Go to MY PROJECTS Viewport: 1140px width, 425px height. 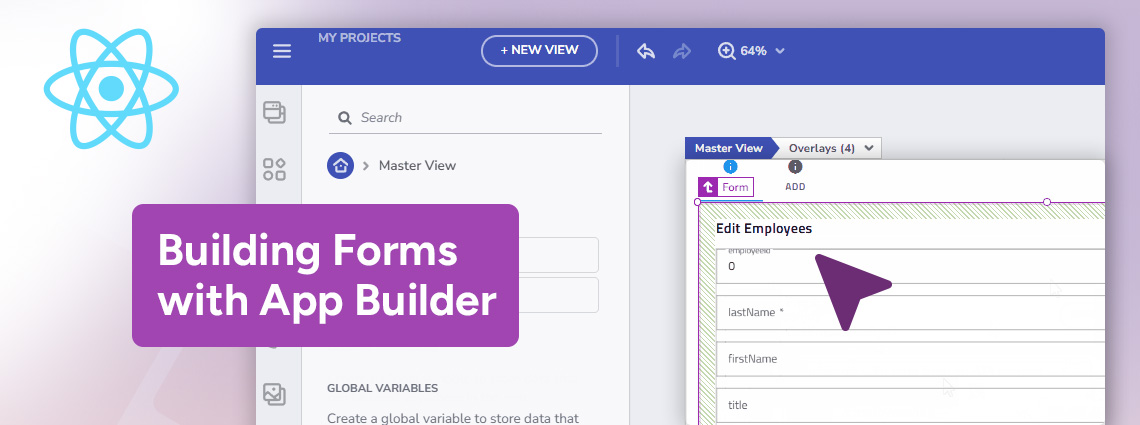coord(359,38)
